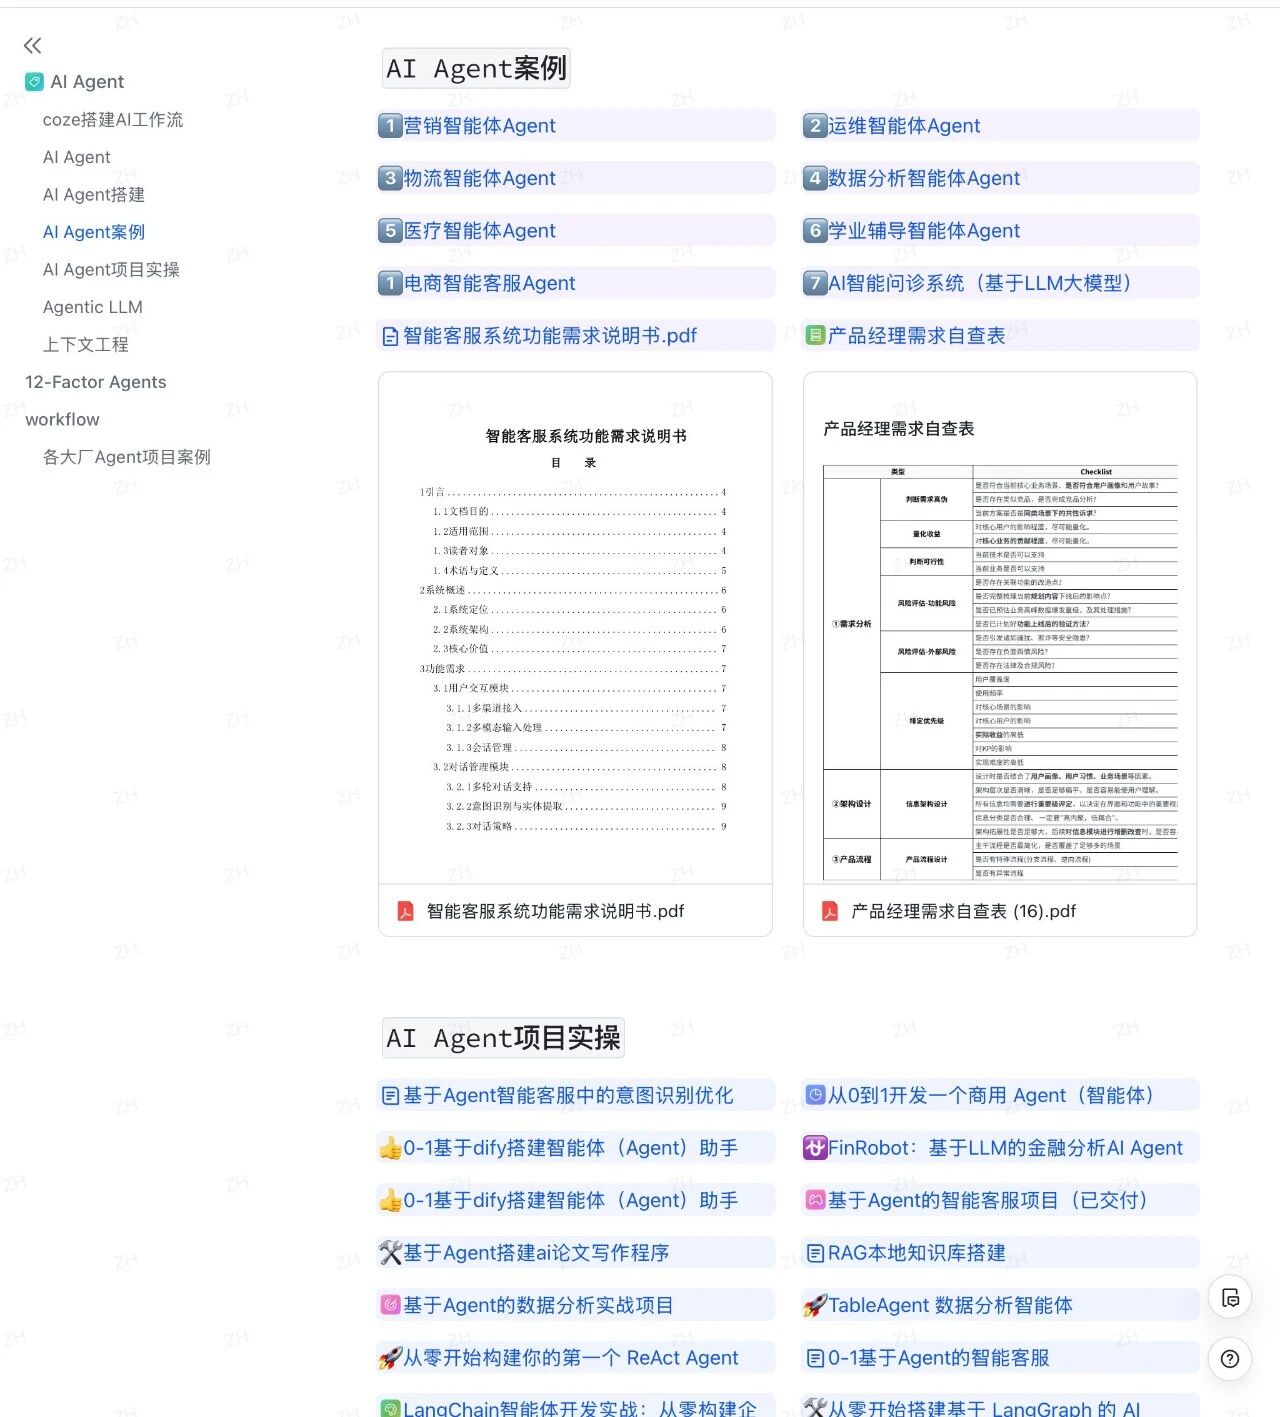Select AI Agent案例 in the sidebar
1280x1417 pixels.
[x=94, y=232]
